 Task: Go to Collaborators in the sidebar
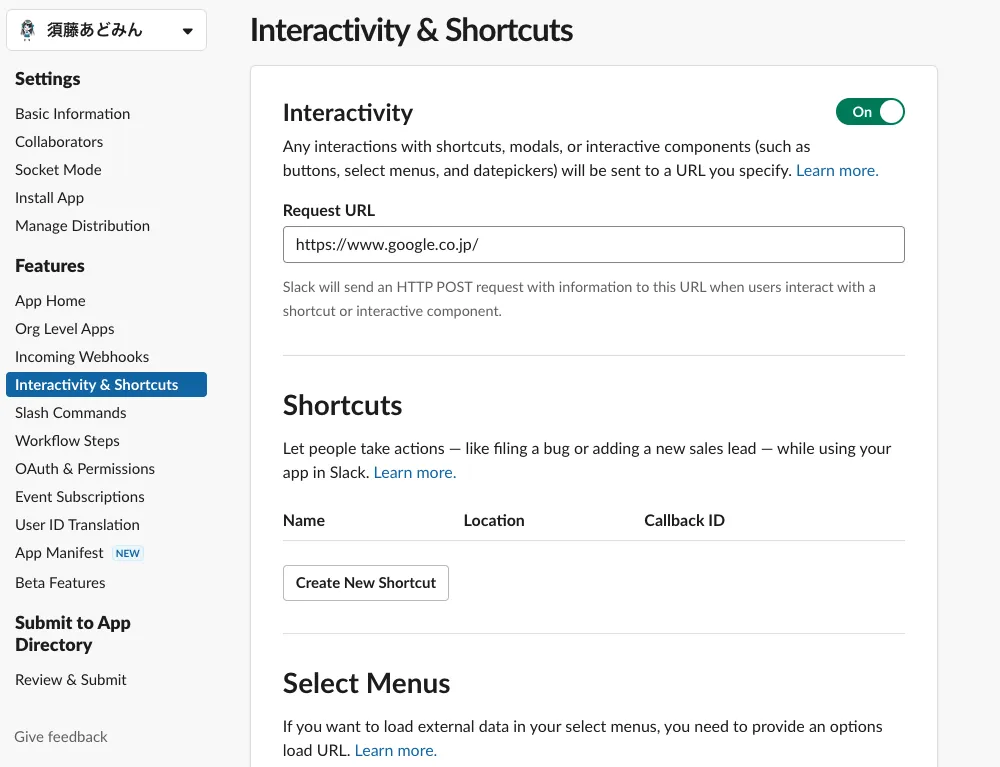(x=59, y=142)
